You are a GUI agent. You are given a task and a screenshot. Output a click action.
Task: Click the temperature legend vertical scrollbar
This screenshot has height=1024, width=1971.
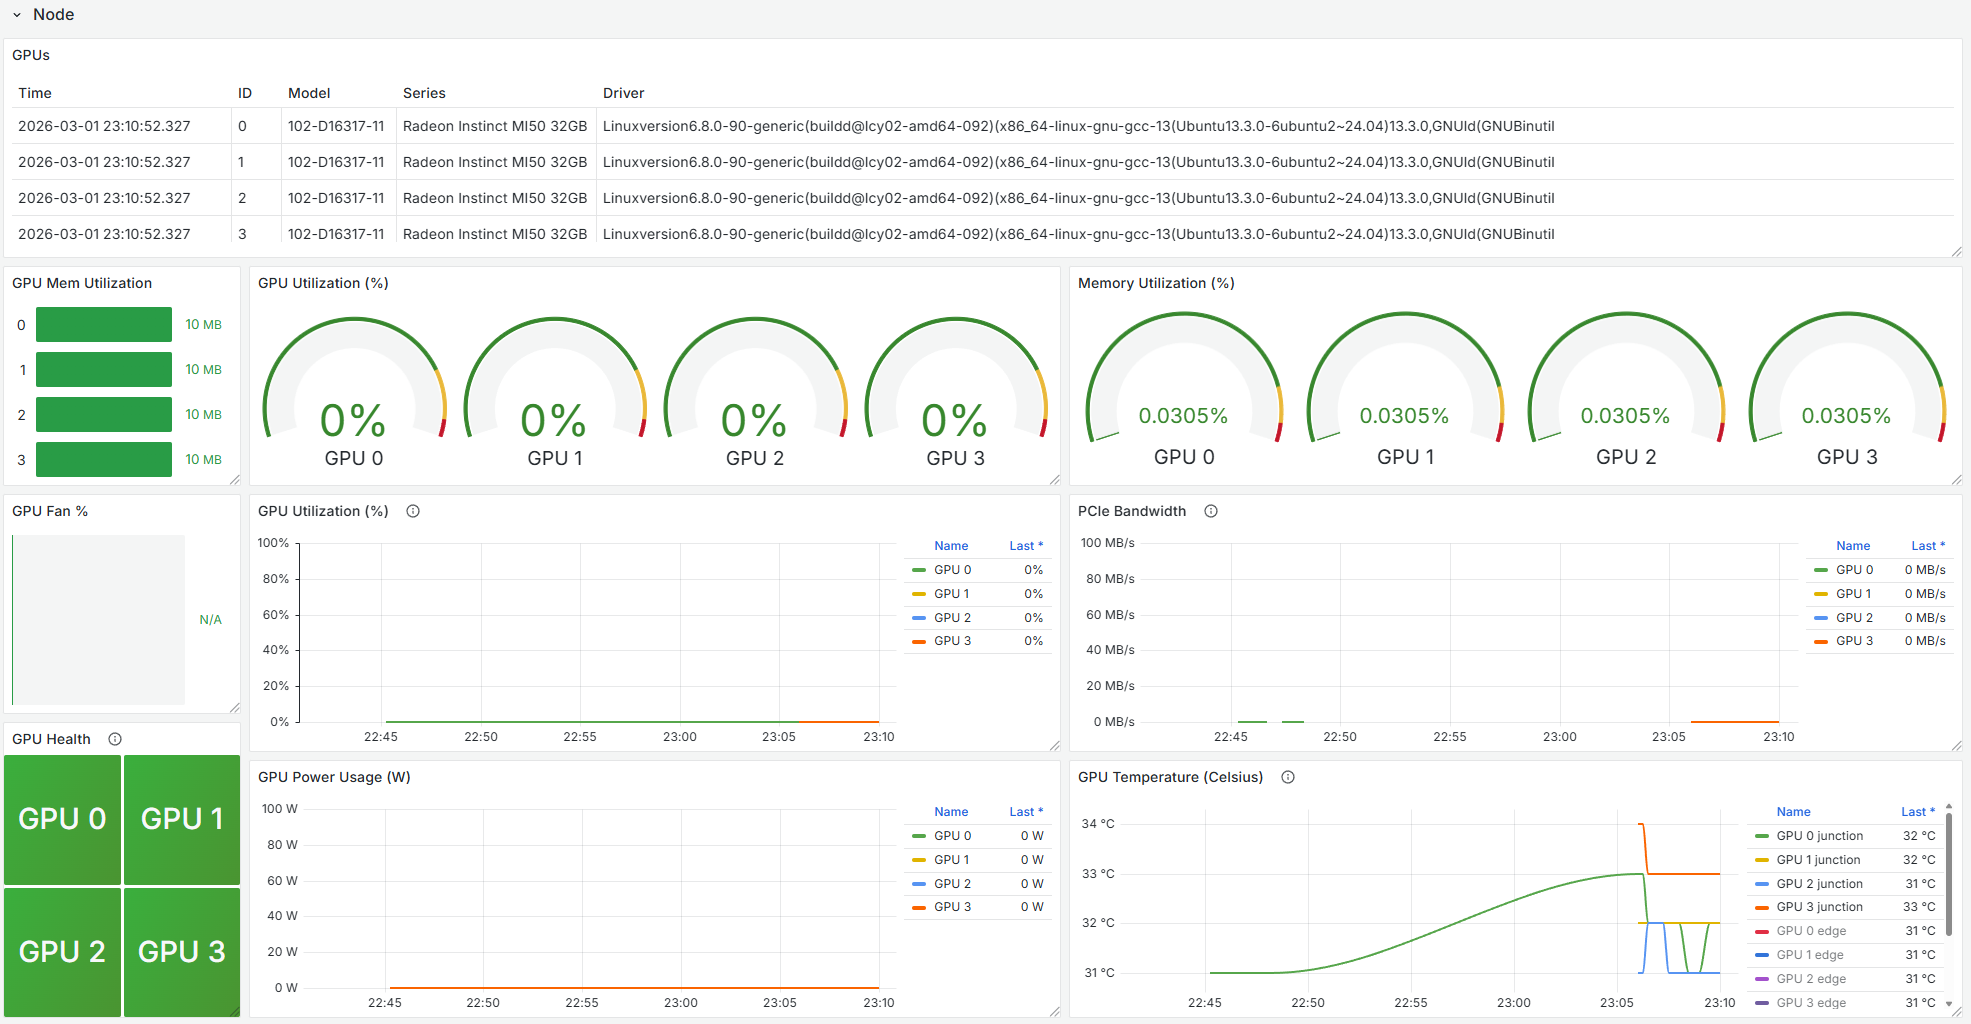click(x=1949, y=870)
